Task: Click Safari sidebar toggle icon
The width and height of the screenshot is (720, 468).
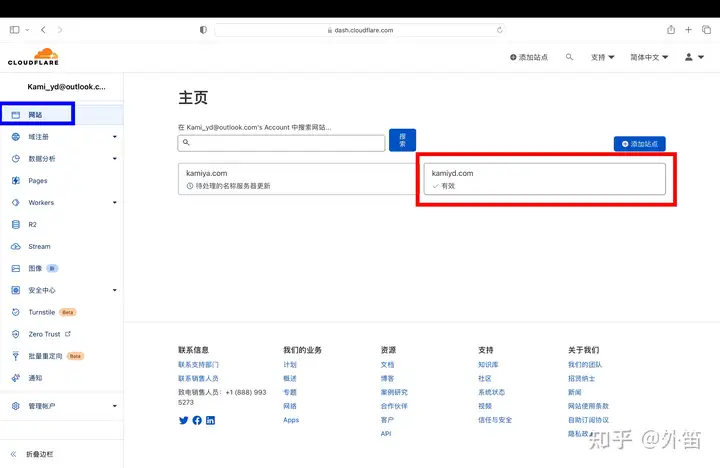Action: coord(15,30)
